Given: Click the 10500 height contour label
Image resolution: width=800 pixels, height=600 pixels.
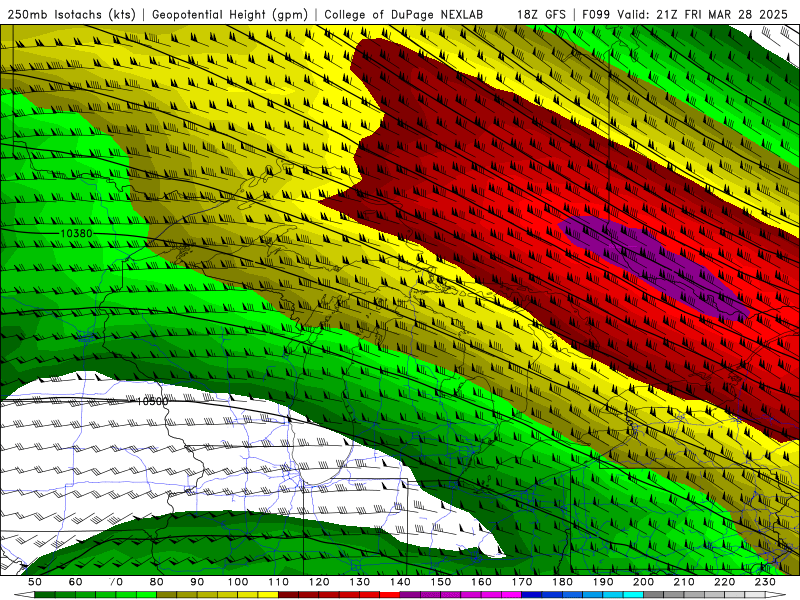Looking at the screenshot, I should click(x=152, y=402).
